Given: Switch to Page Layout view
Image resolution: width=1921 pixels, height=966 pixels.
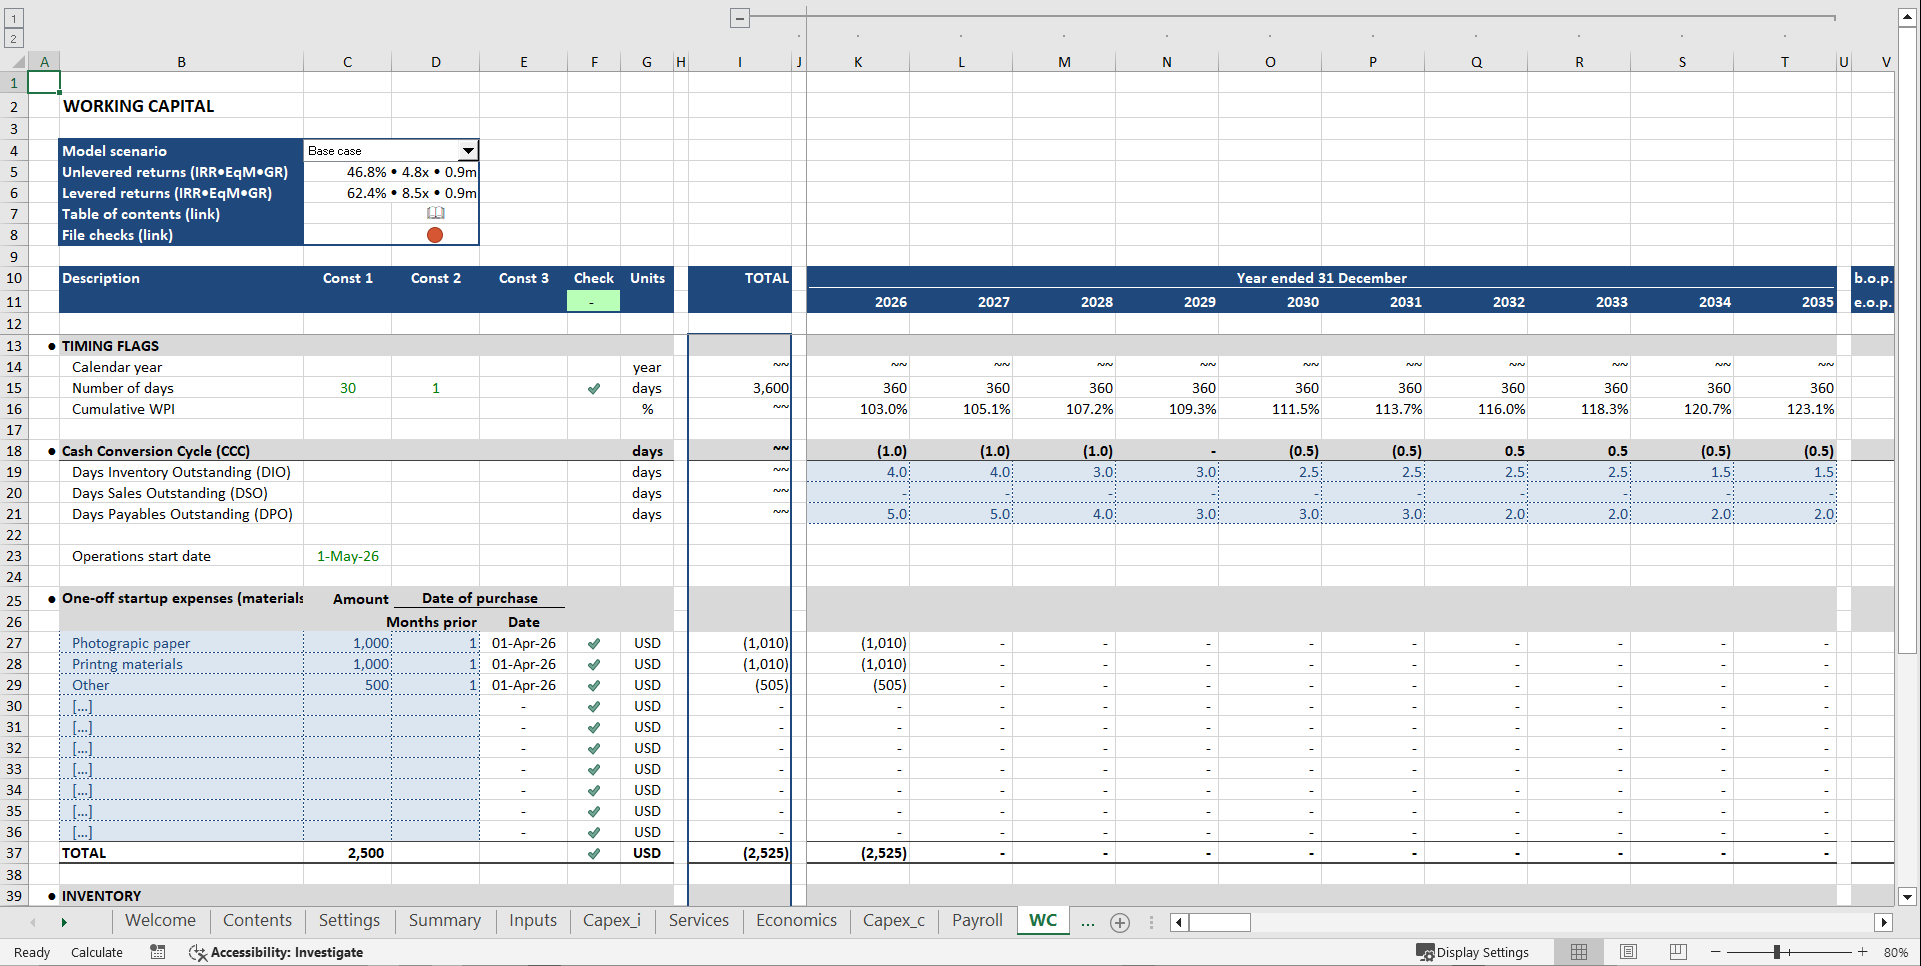Looking at the screenshot, I should pyautogui.click(x=1628, y=951).
